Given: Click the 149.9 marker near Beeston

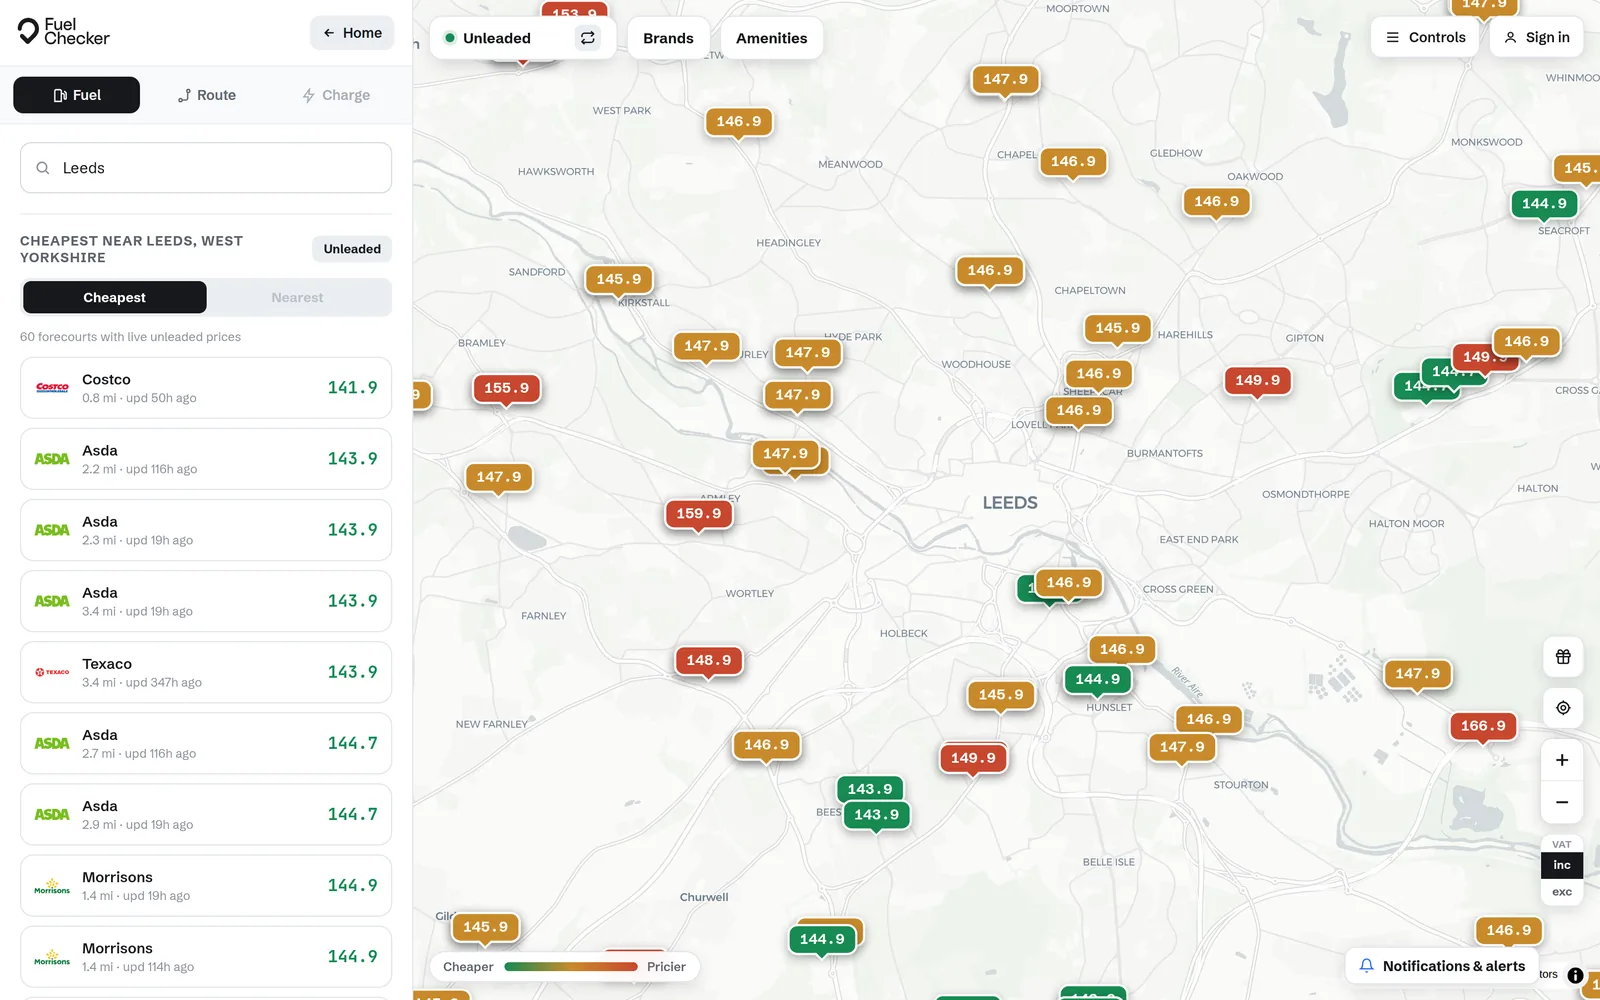Looking at the screenshot, I should point(973,758).
